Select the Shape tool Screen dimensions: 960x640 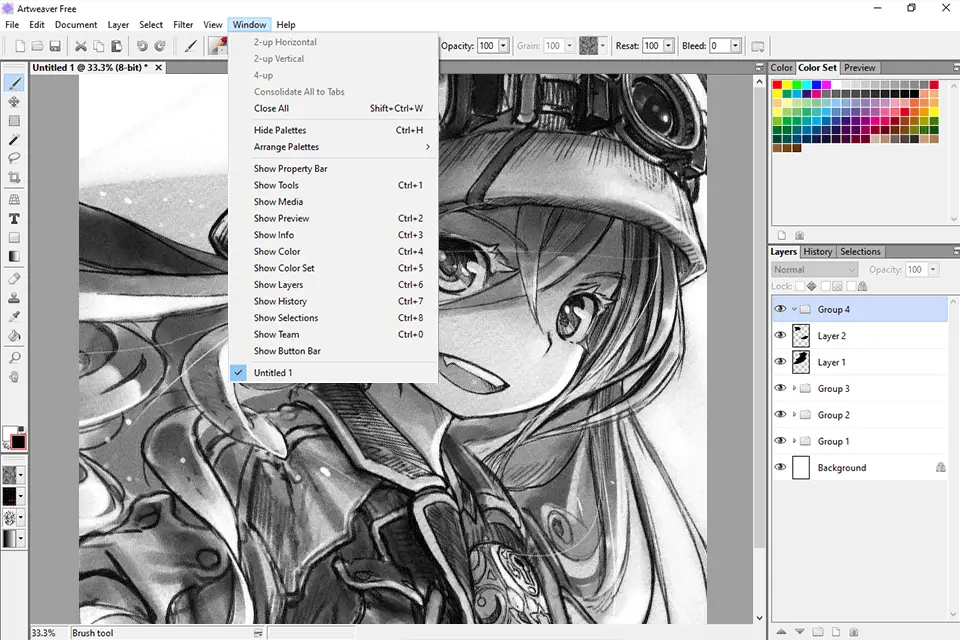[14, 238]
